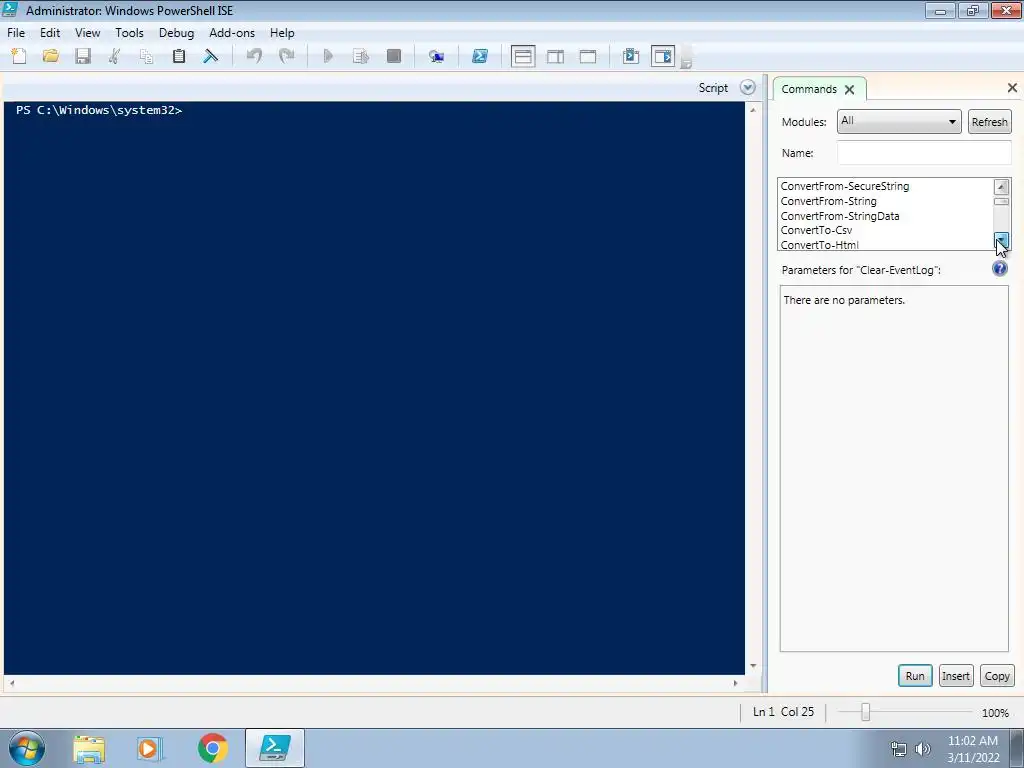1024x768 pixels.
Task: Click in the command Name field
Action: 924,153
